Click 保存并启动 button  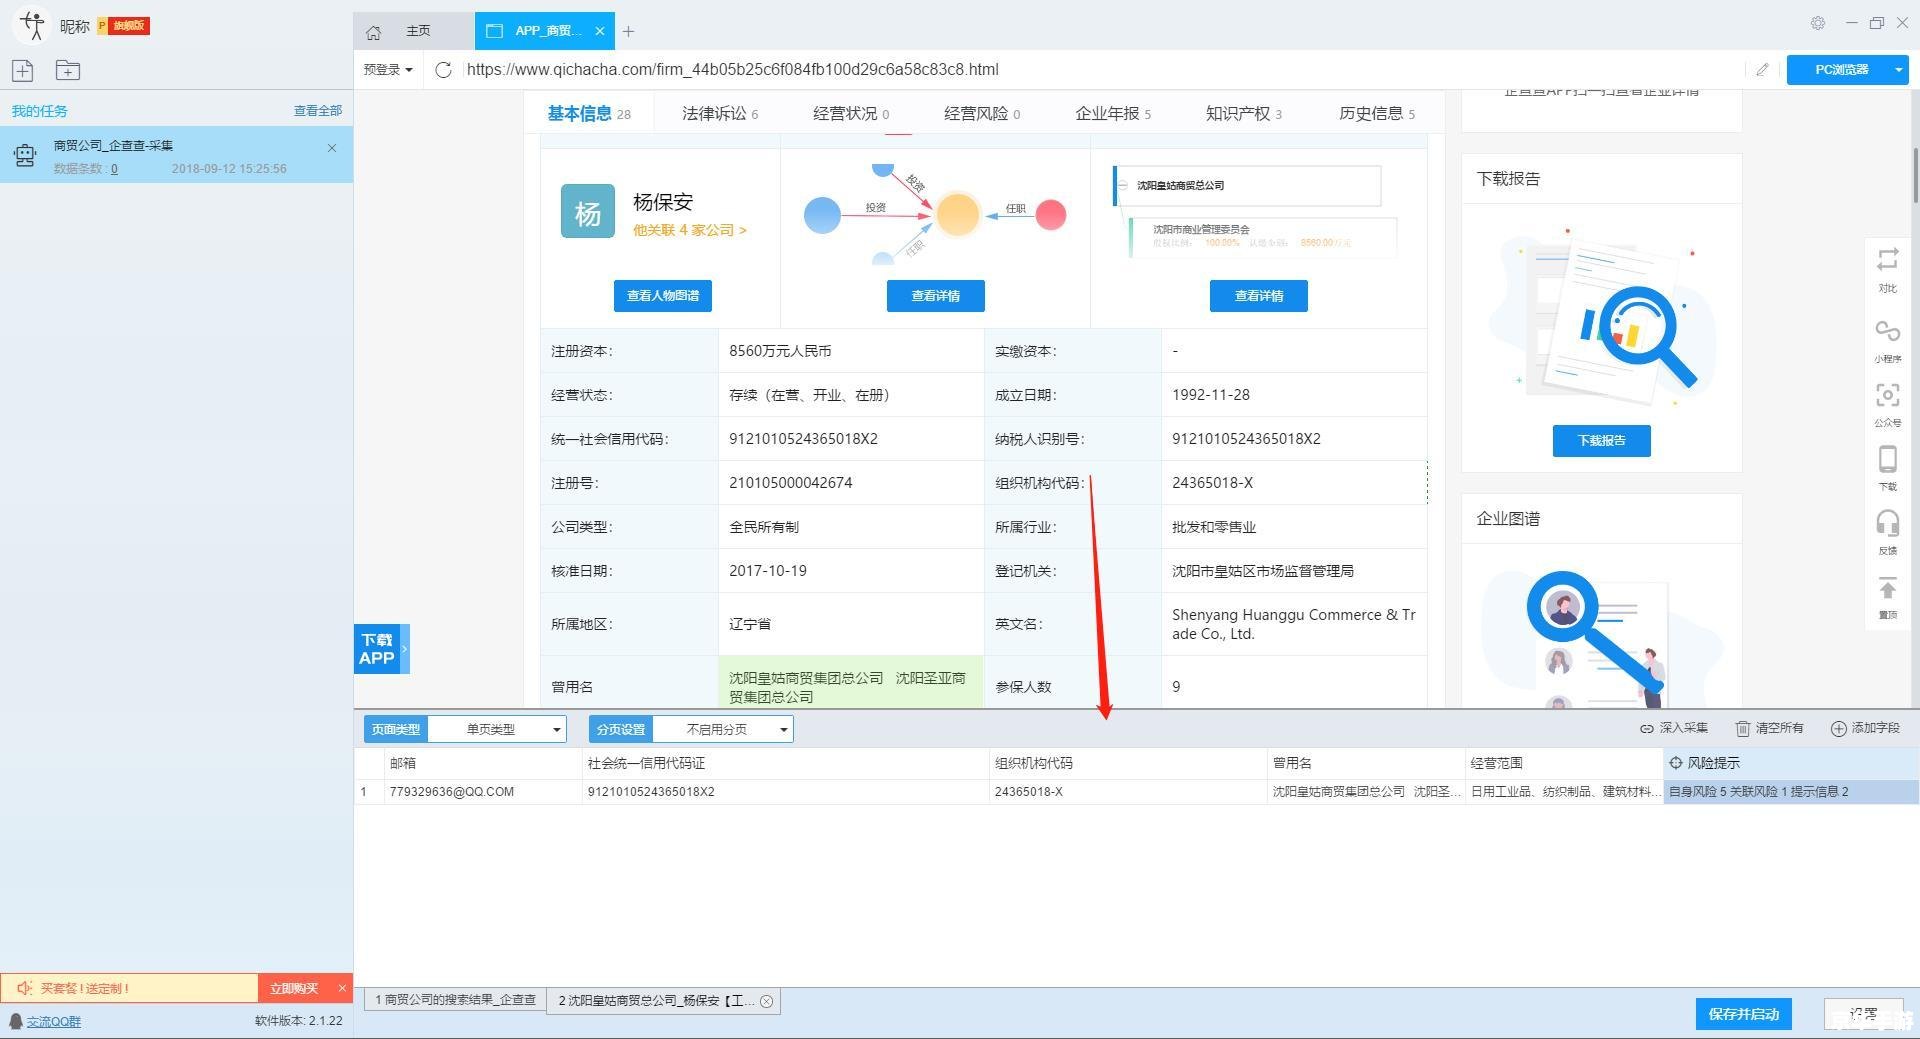coord(1744,1014)
